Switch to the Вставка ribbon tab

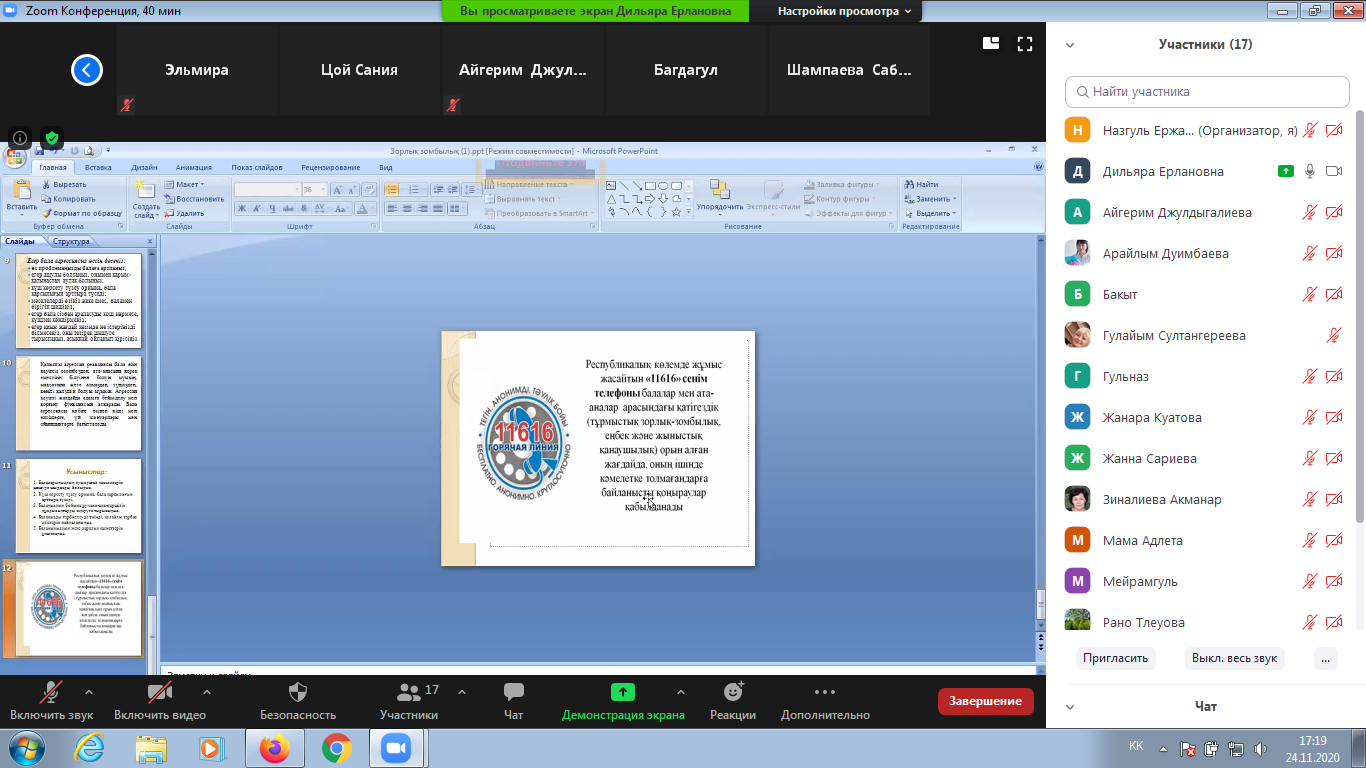(98, 167)
